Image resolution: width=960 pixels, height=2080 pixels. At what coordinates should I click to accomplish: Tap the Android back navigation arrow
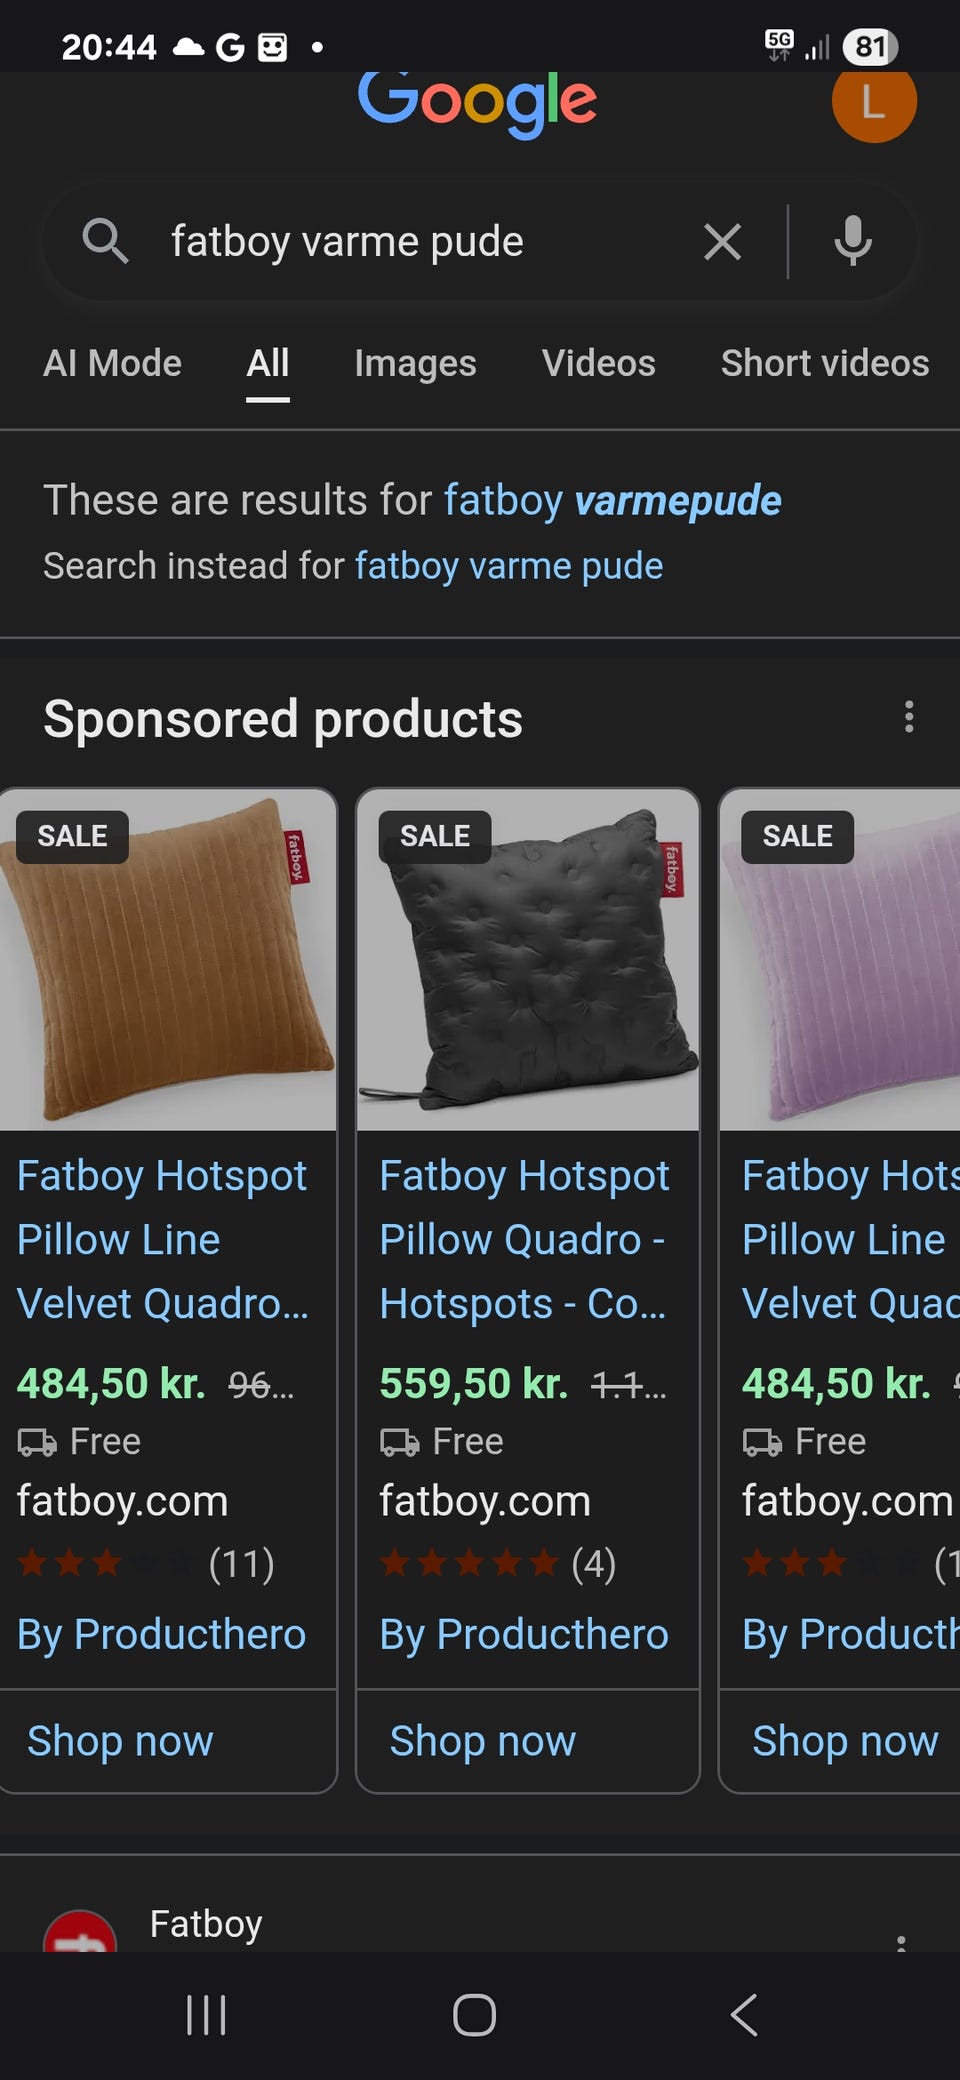pyautogui.click(x=744, y=2015)
